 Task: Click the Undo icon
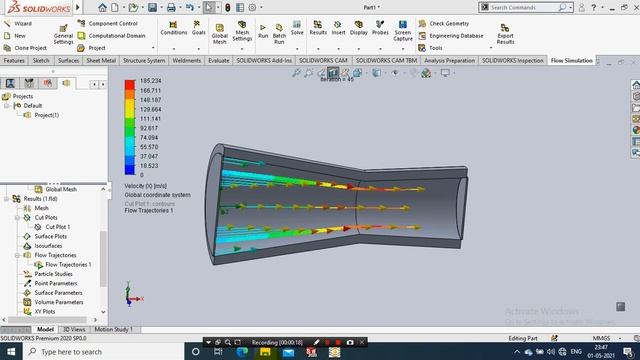click(189, 7)
